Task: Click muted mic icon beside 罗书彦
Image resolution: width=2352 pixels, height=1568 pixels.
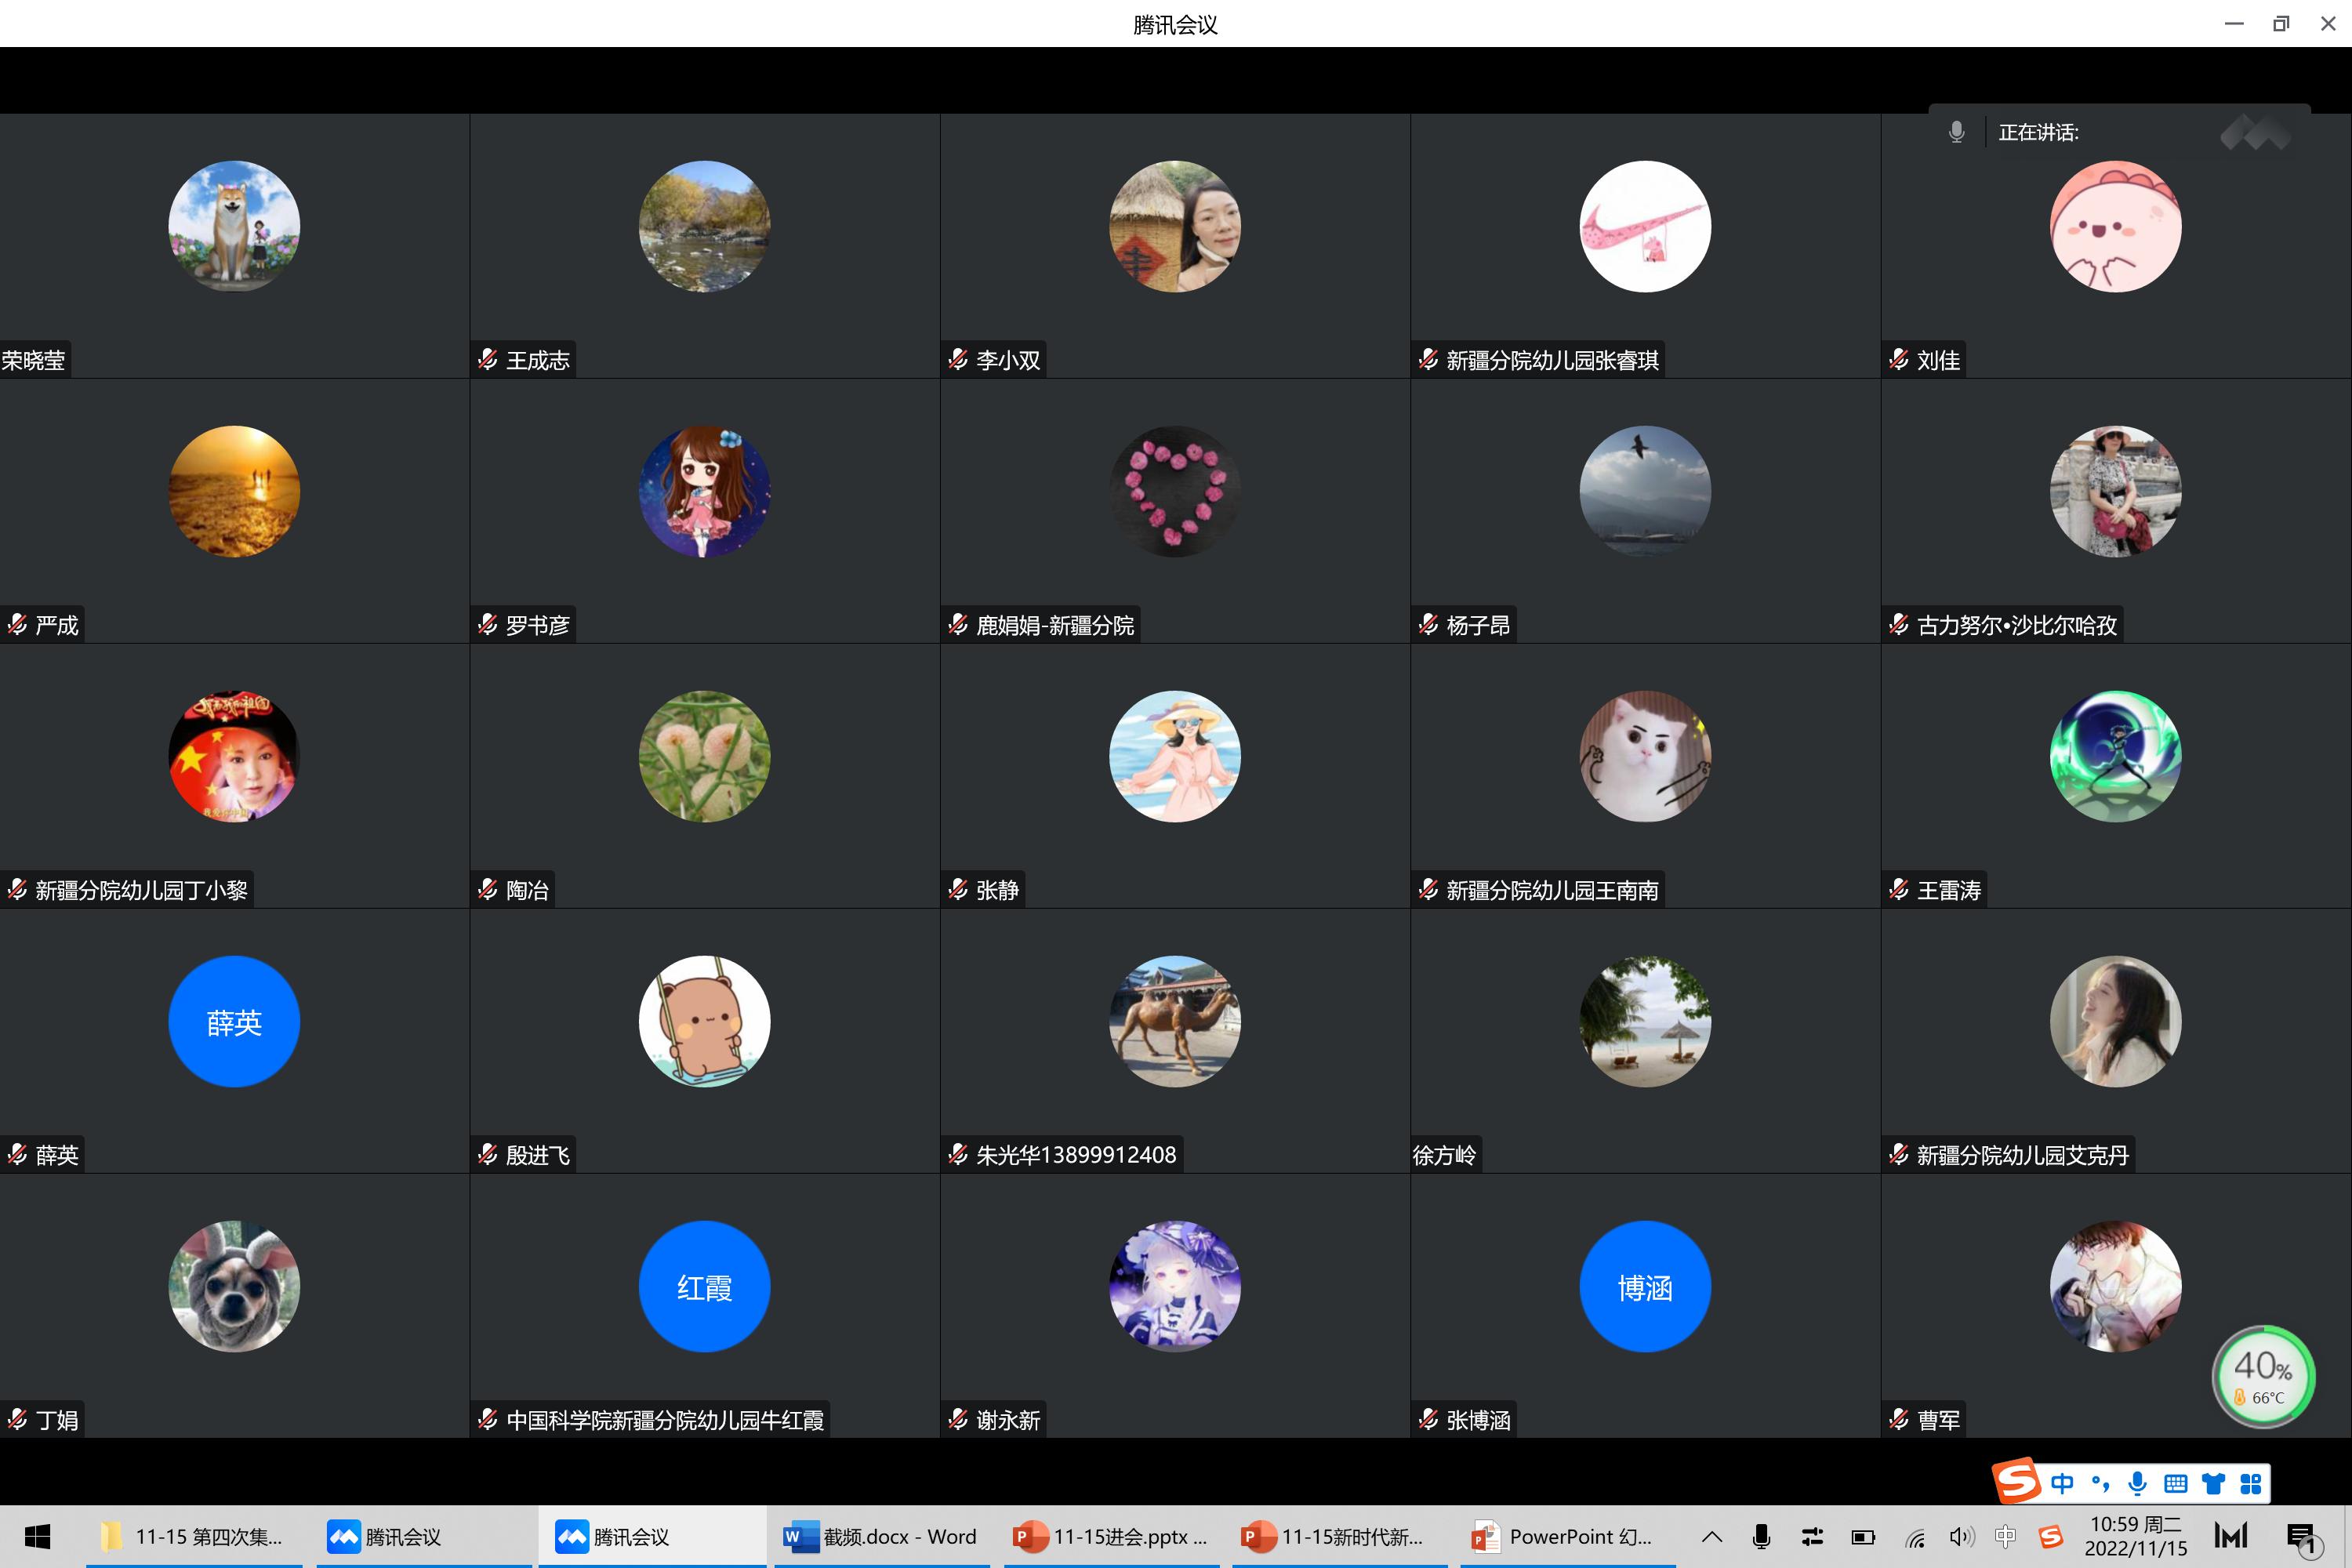Action: tap(487, 624)
